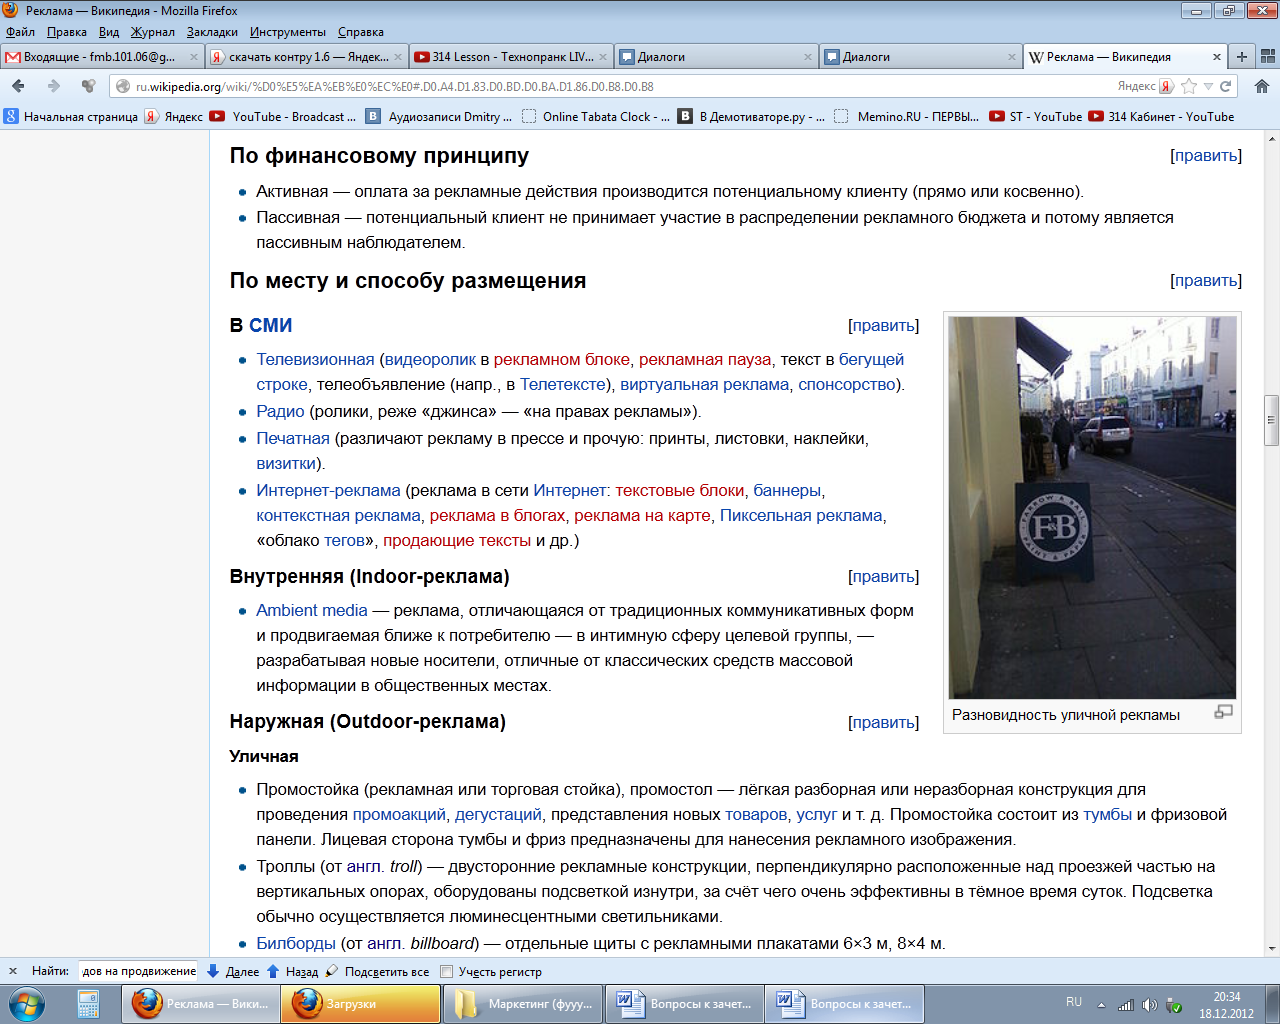
Task: Switch to the Входящие Gmail tab
Action: tap(100, 57)
